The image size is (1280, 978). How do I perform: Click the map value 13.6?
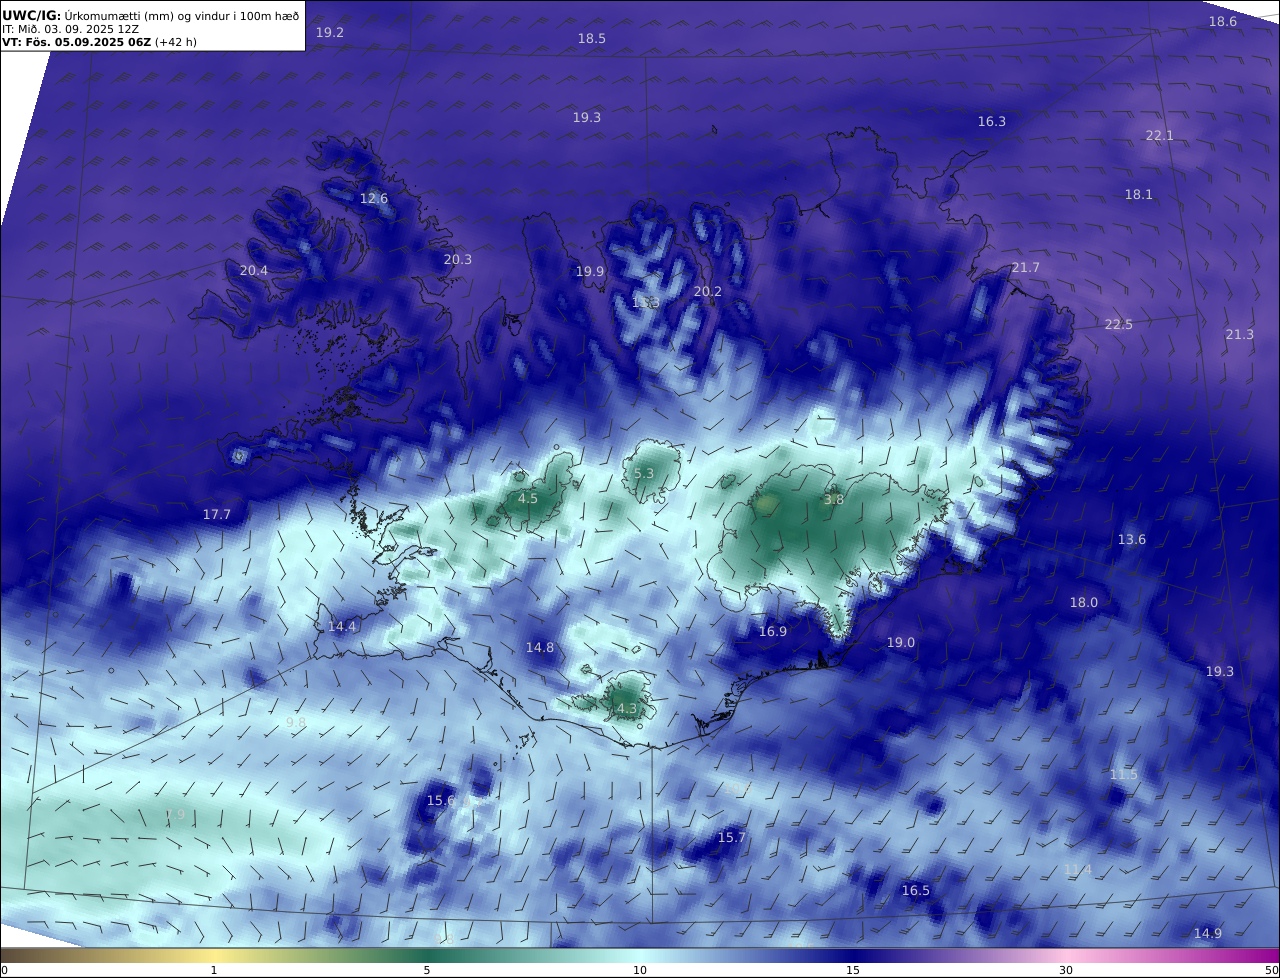click(x=1132, y=540)
